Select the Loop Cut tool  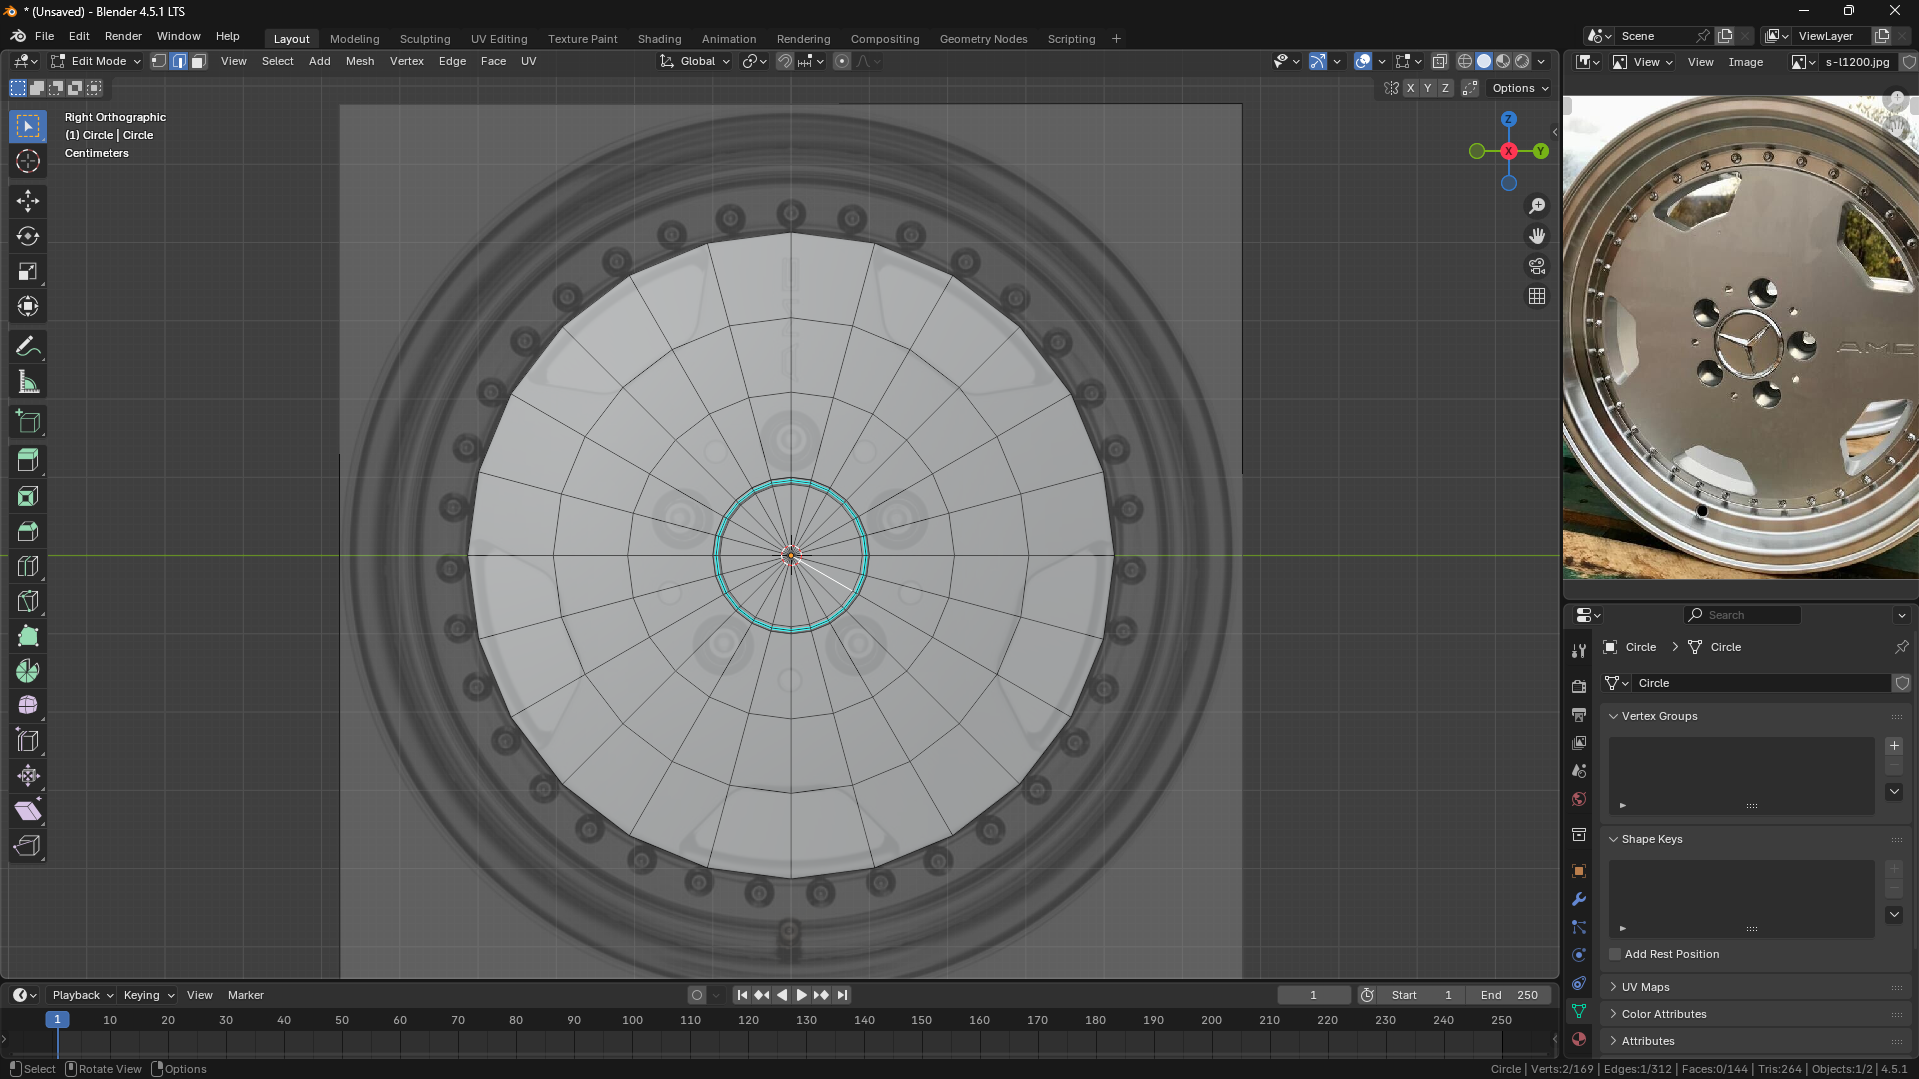click(28, 567)
